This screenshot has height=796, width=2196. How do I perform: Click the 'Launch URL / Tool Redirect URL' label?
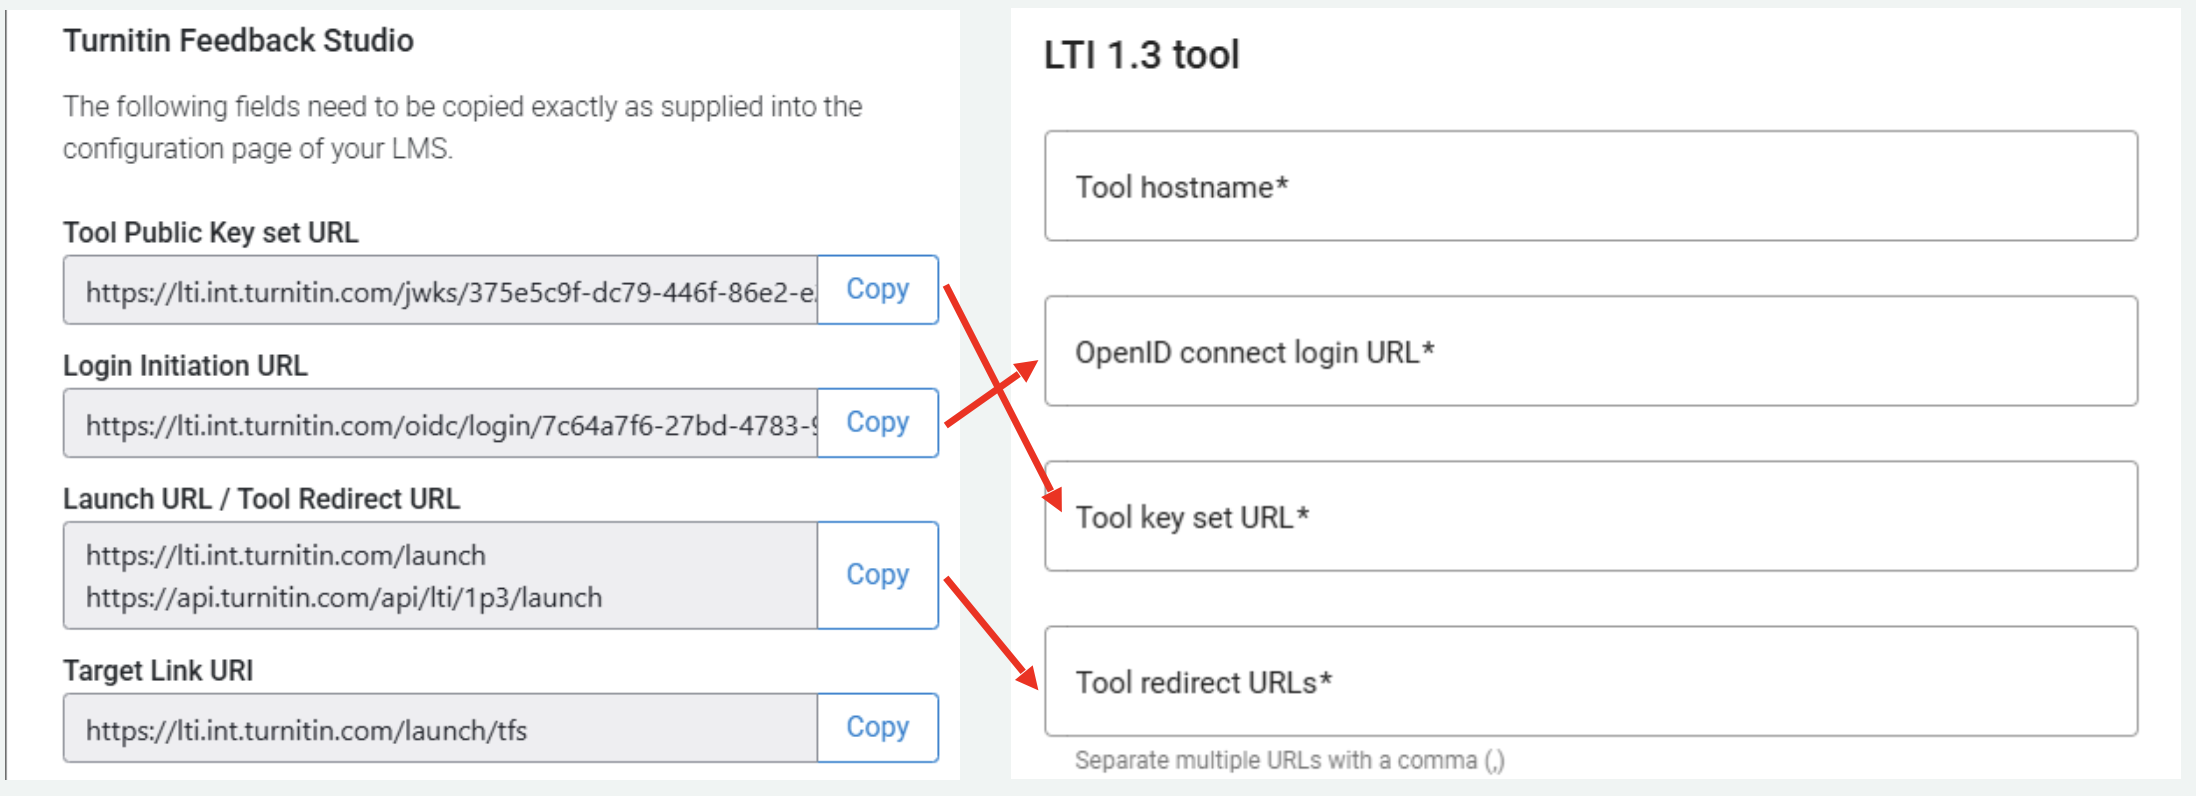point(261,498)
